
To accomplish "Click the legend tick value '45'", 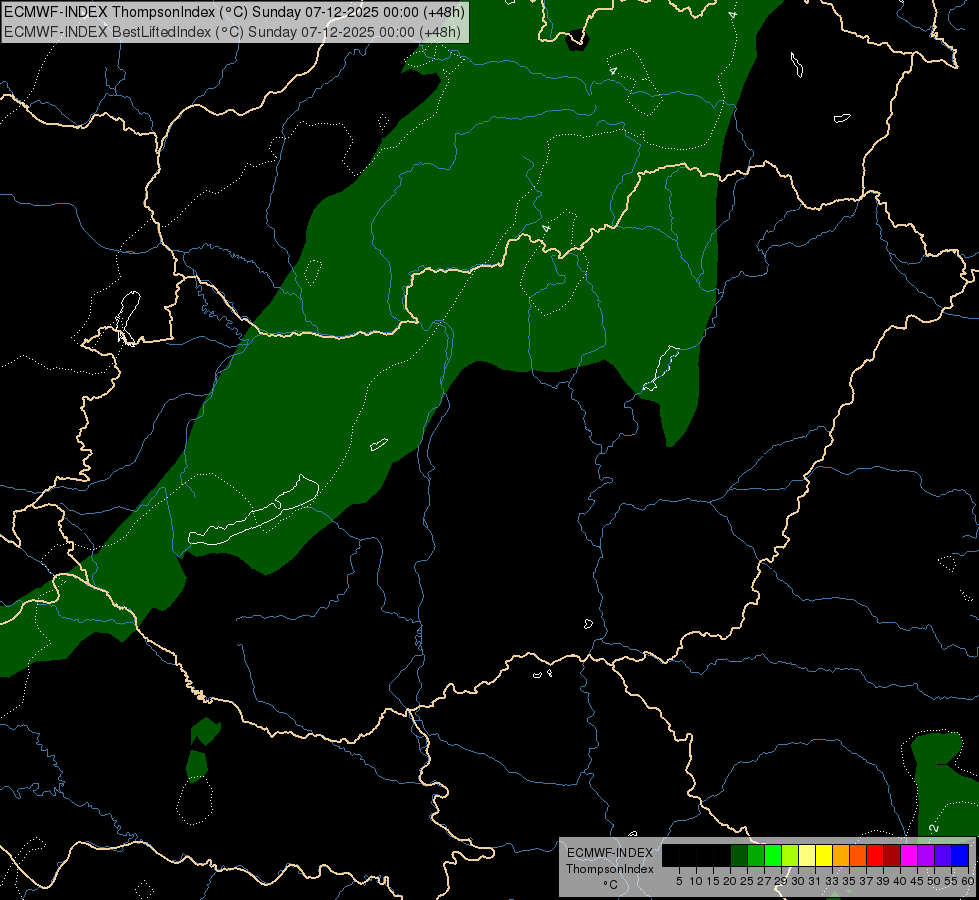I will point(917,881).
